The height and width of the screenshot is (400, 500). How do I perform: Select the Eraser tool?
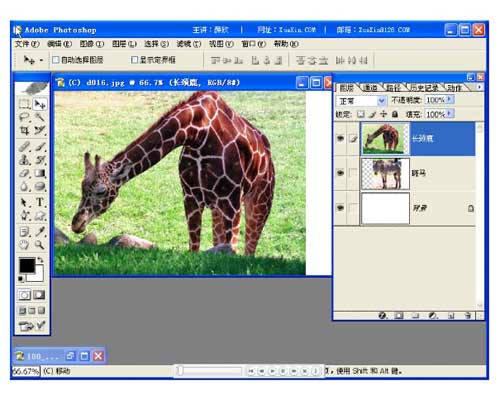(25, 173)
